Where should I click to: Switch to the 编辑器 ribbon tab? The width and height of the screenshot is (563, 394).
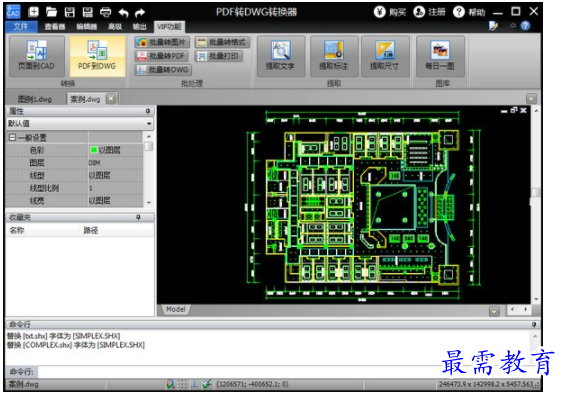[x=87, y=27]
